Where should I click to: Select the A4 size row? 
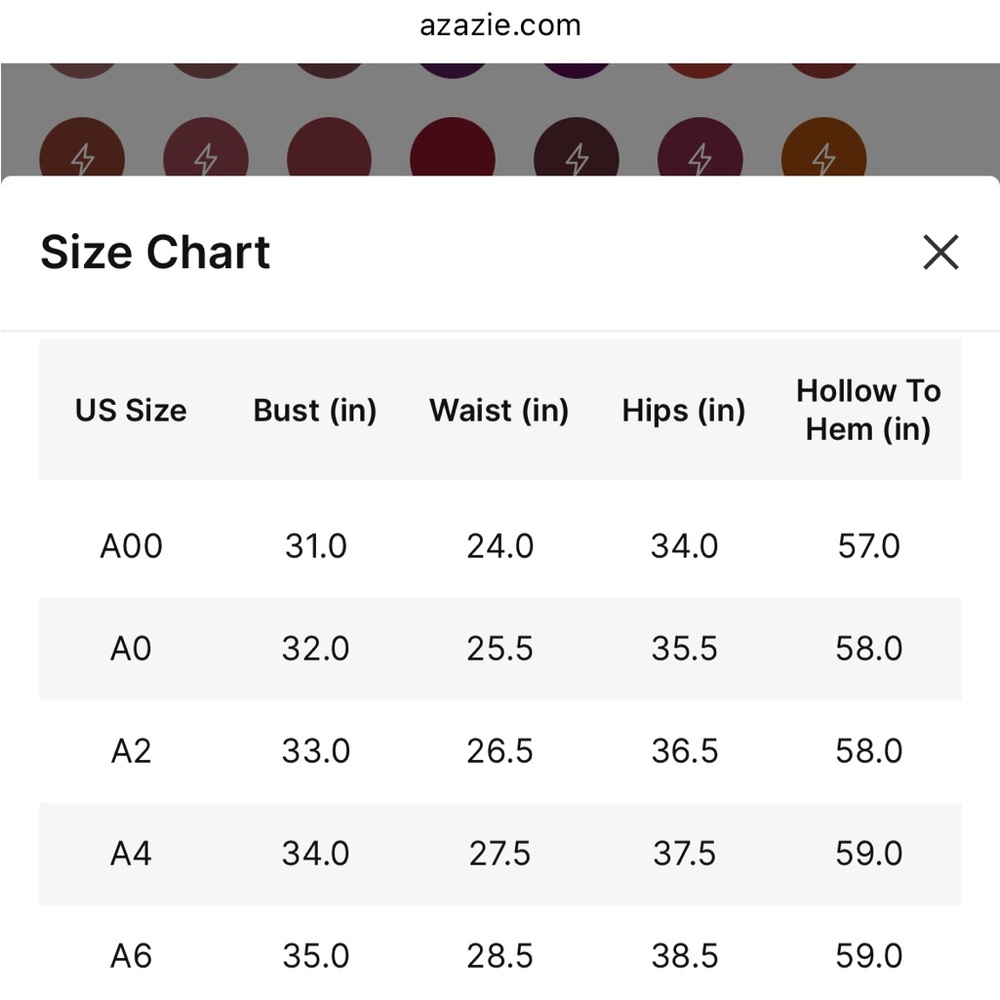point(500,854)
